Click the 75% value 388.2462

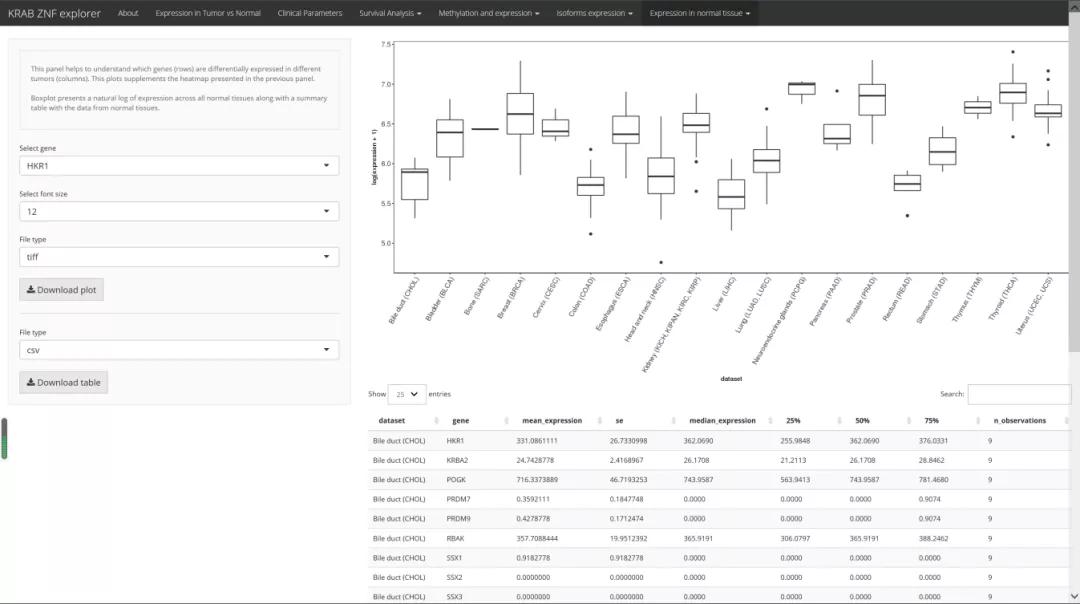click(x=933, y=539)
